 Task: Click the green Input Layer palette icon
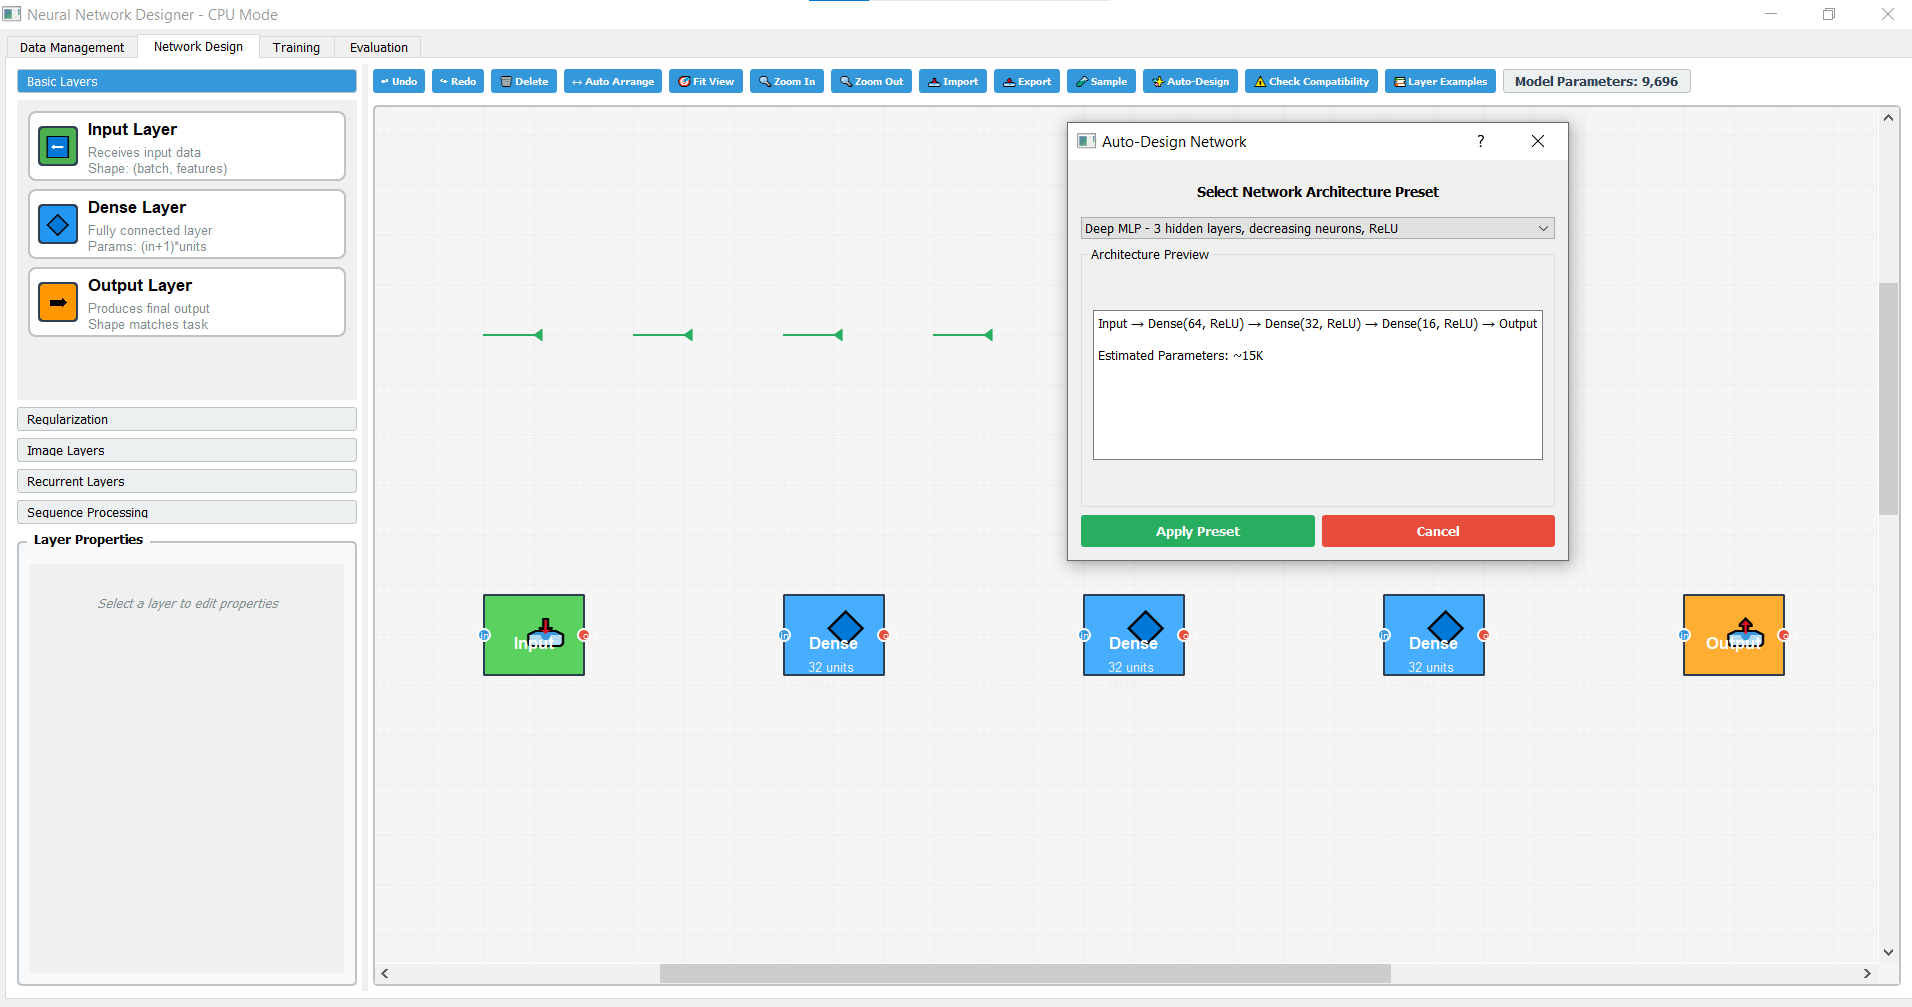pos(58,146)
